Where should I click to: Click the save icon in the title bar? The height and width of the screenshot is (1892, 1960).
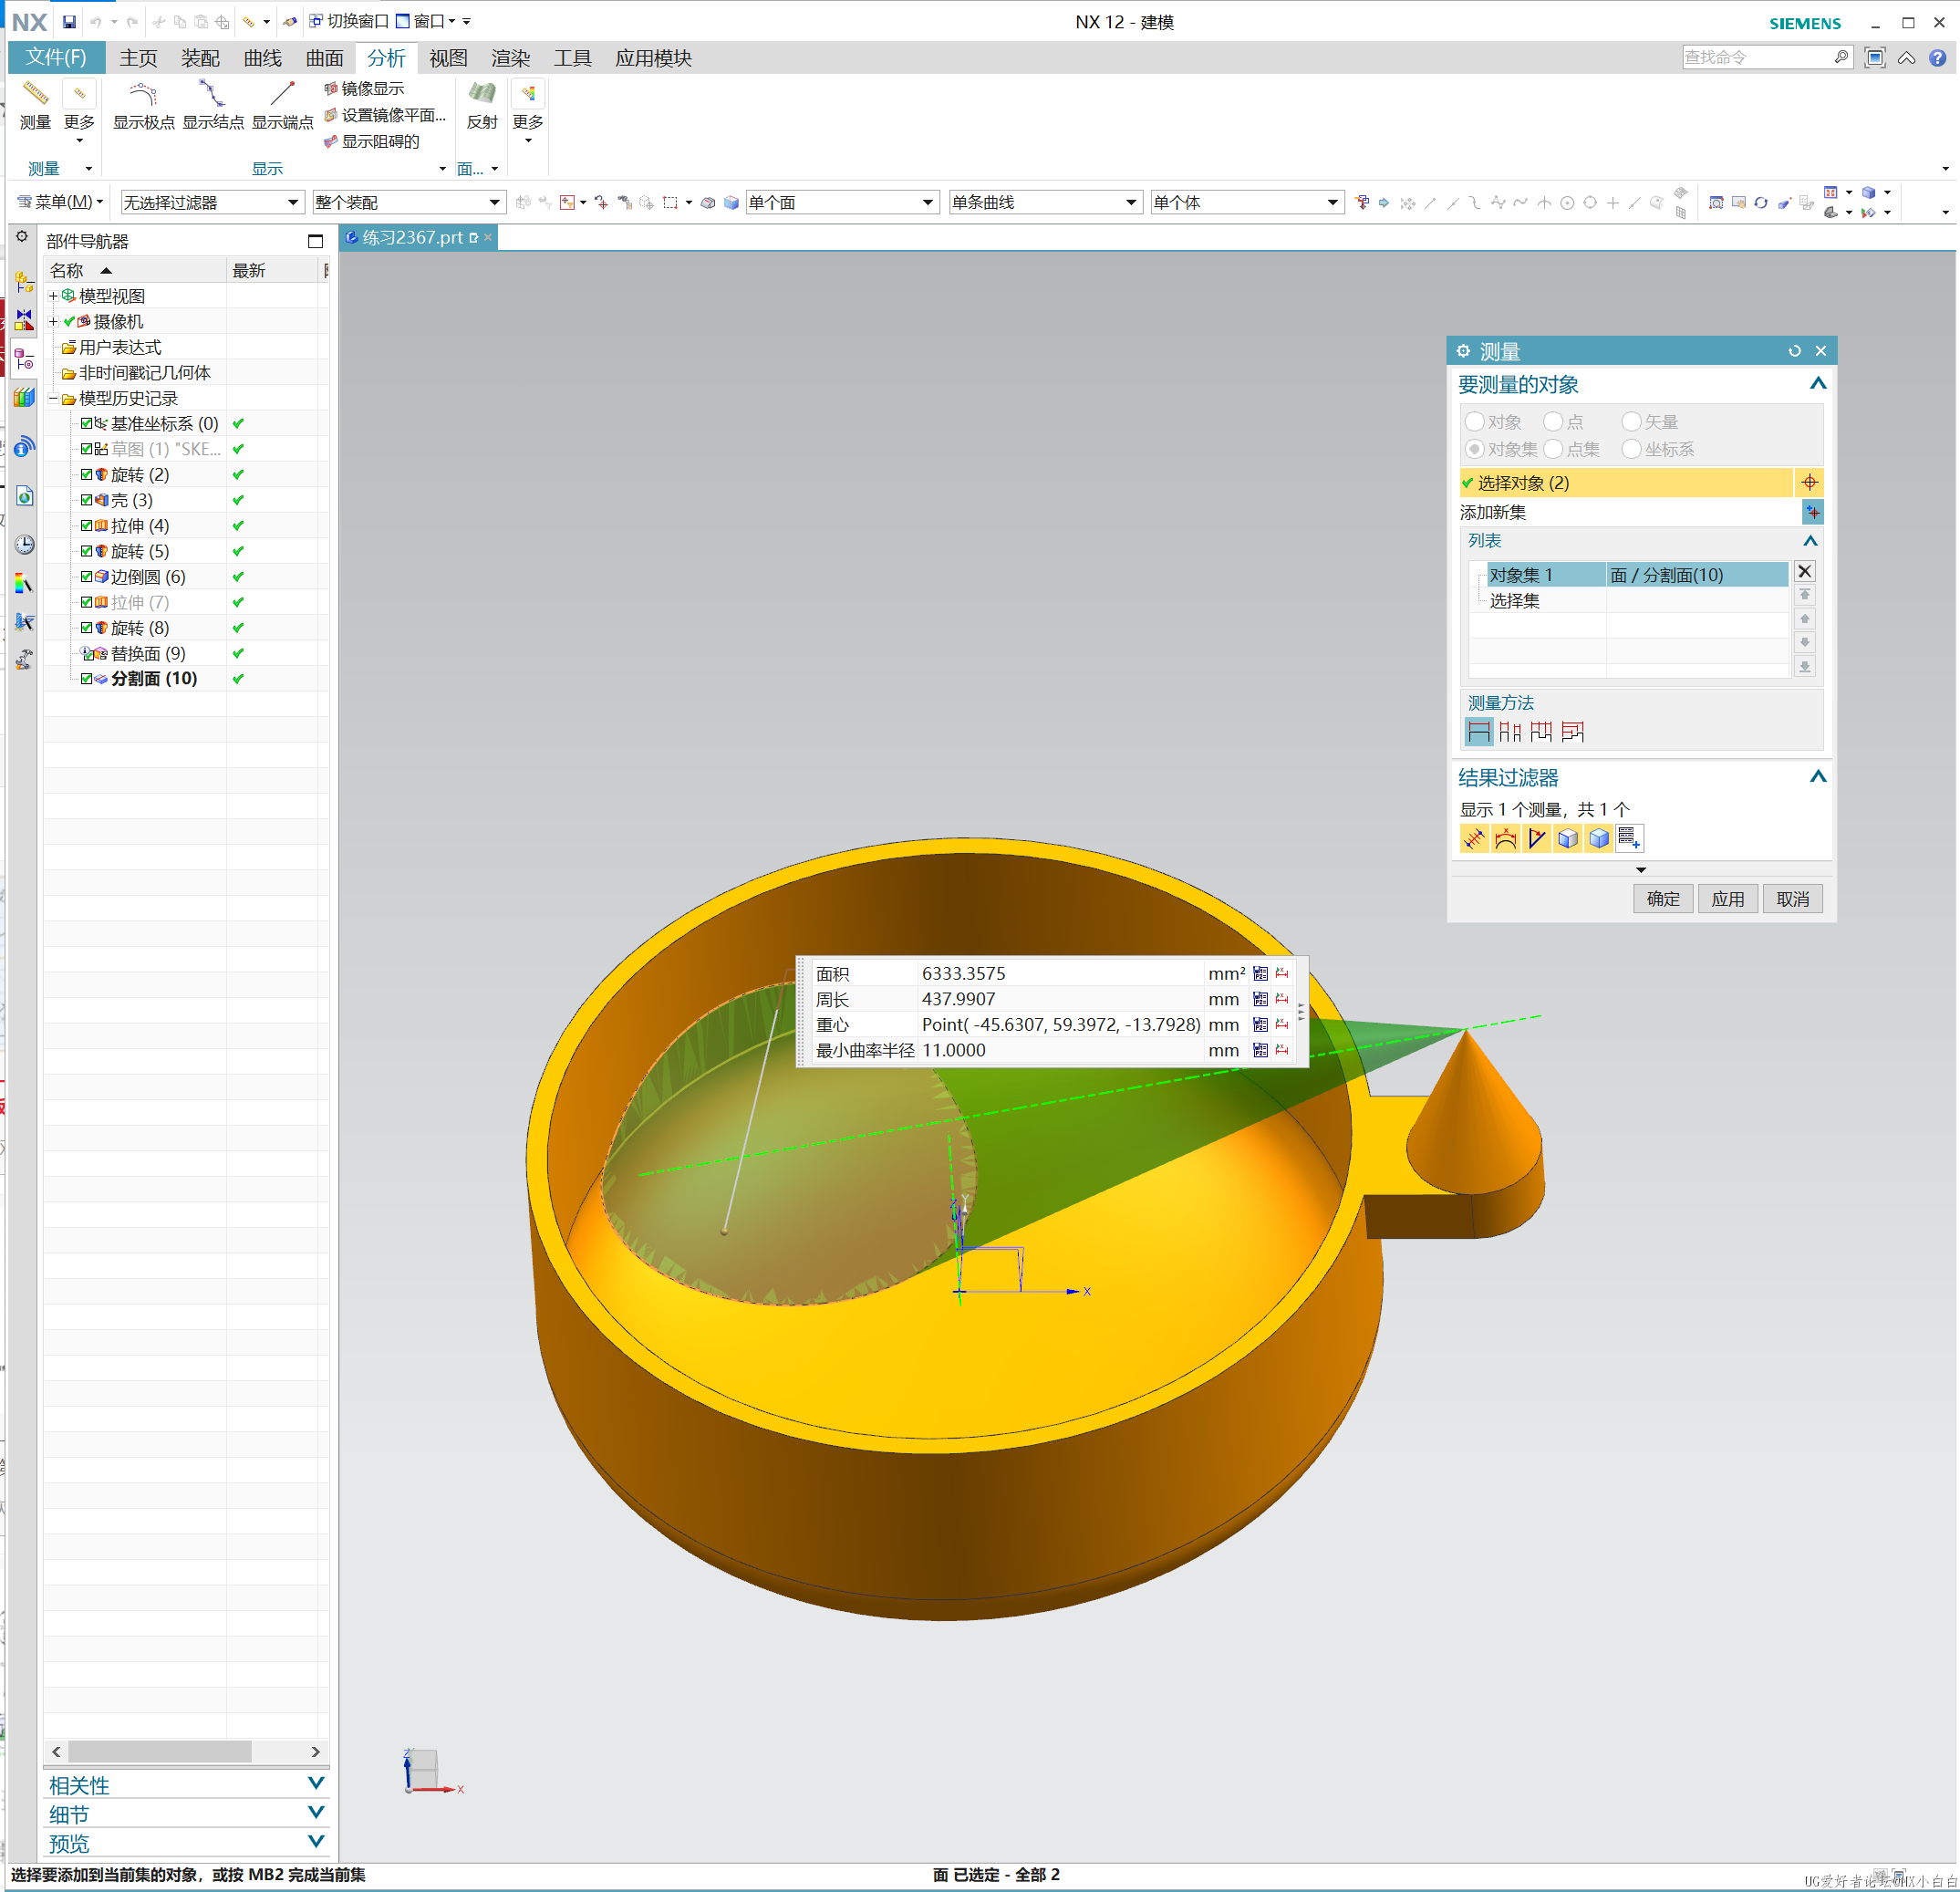click(69, 21)
